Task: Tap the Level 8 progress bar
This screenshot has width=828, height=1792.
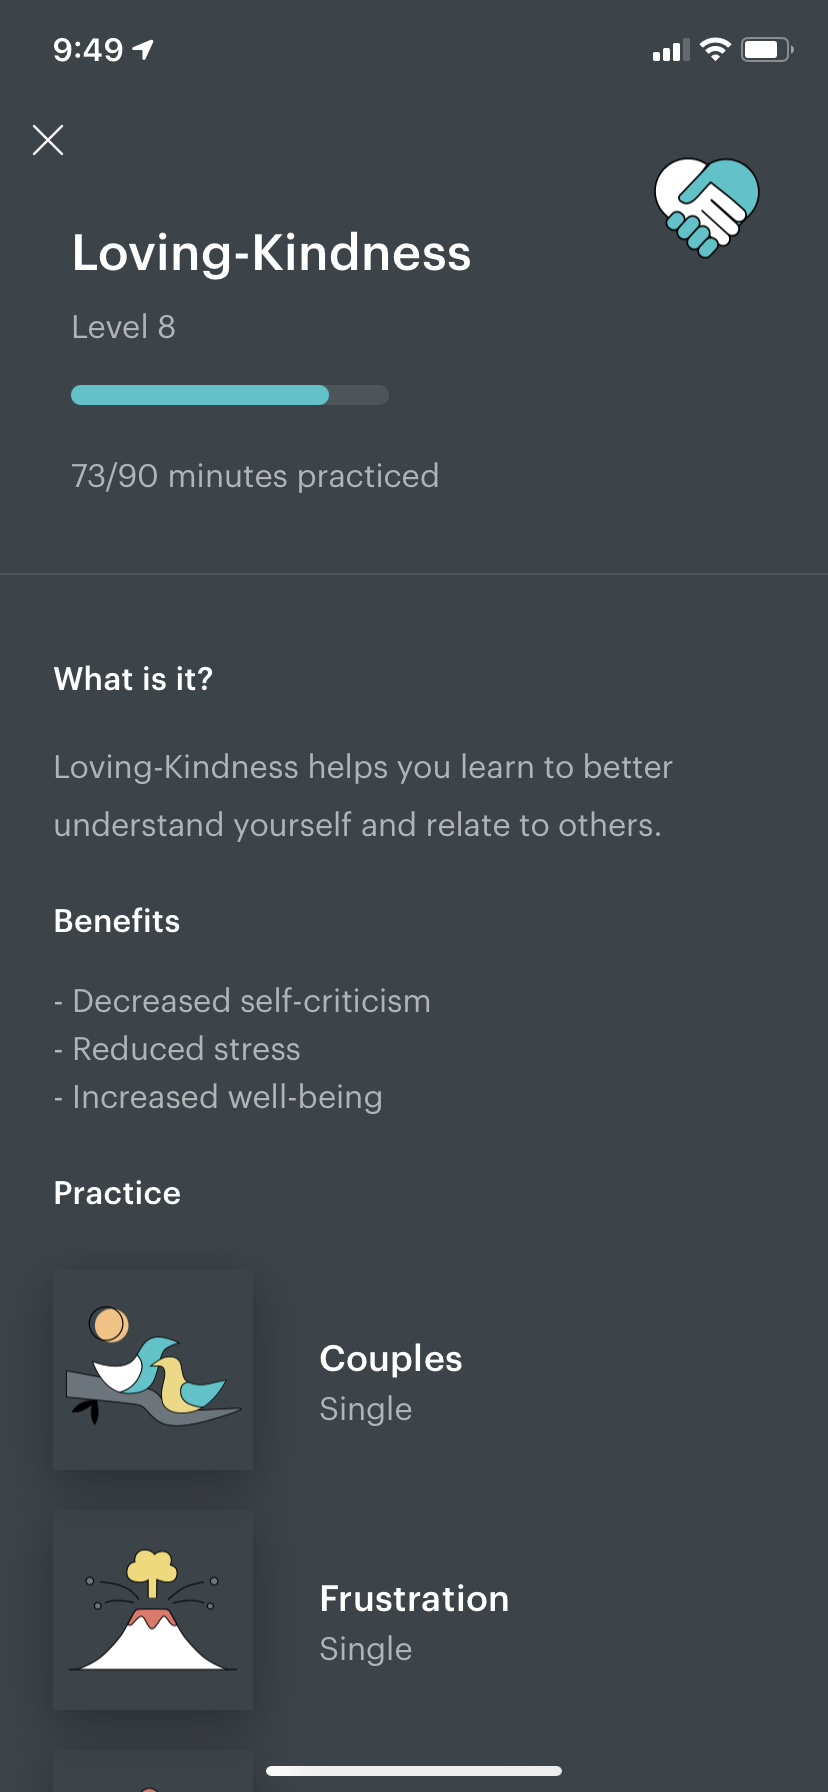Action: pos(230,395)
